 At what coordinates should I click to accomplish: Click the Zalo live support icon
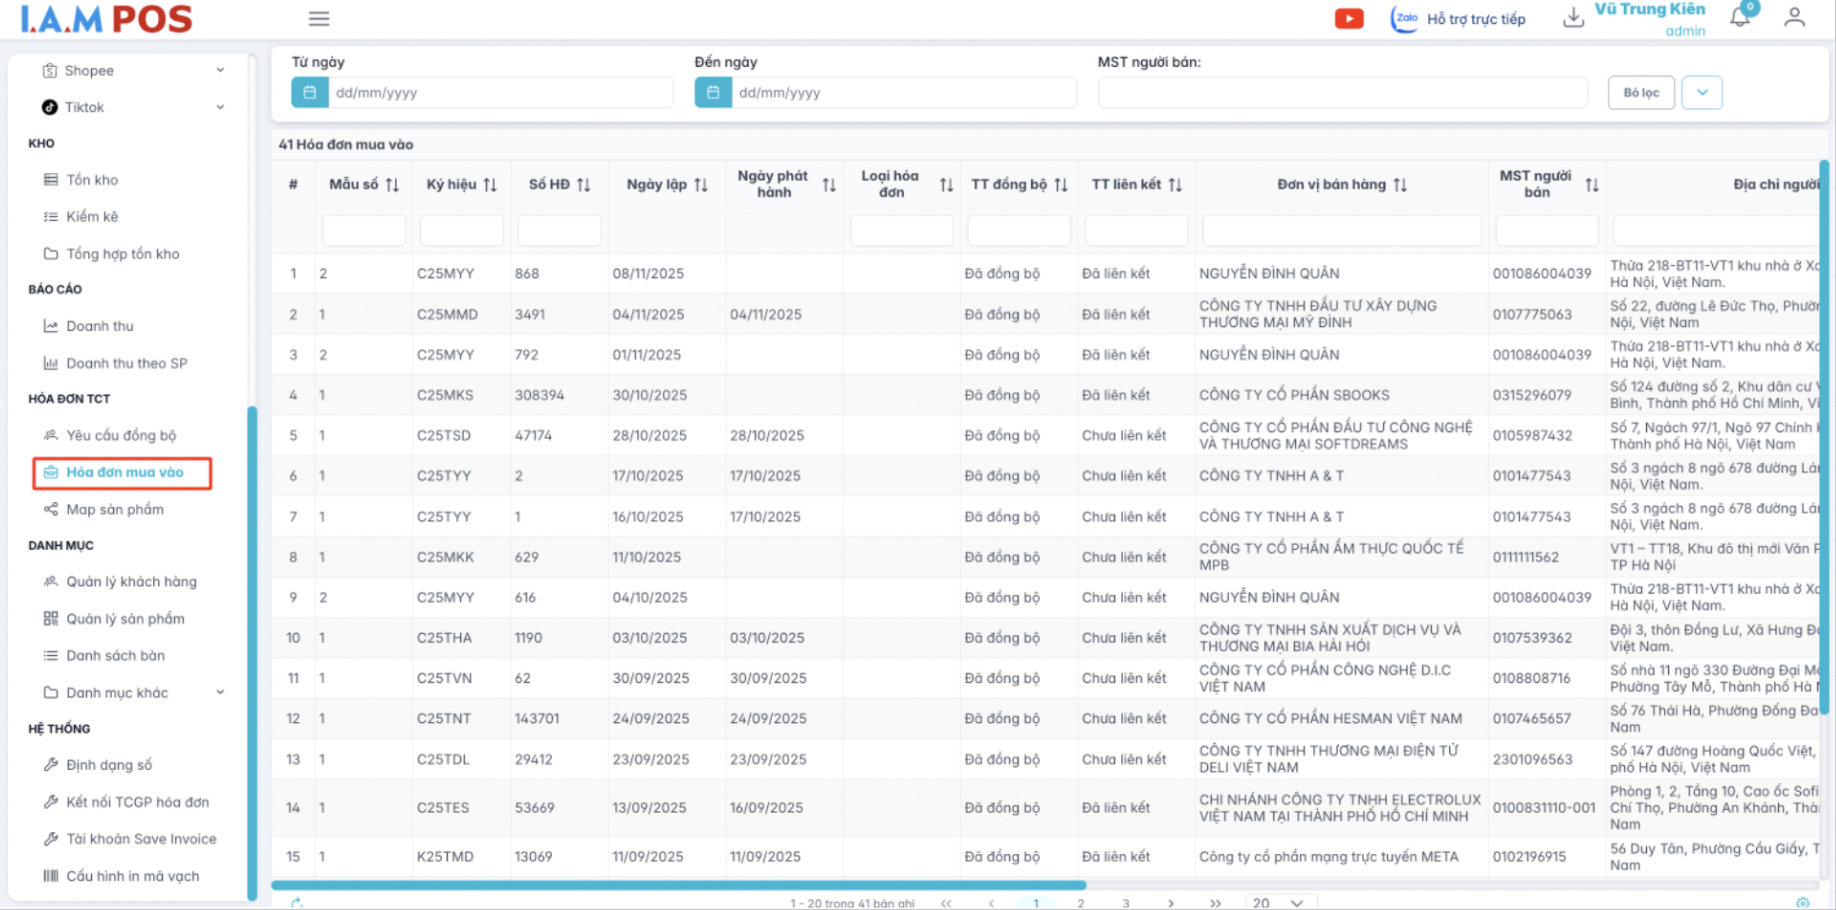tap(1405, 19)
